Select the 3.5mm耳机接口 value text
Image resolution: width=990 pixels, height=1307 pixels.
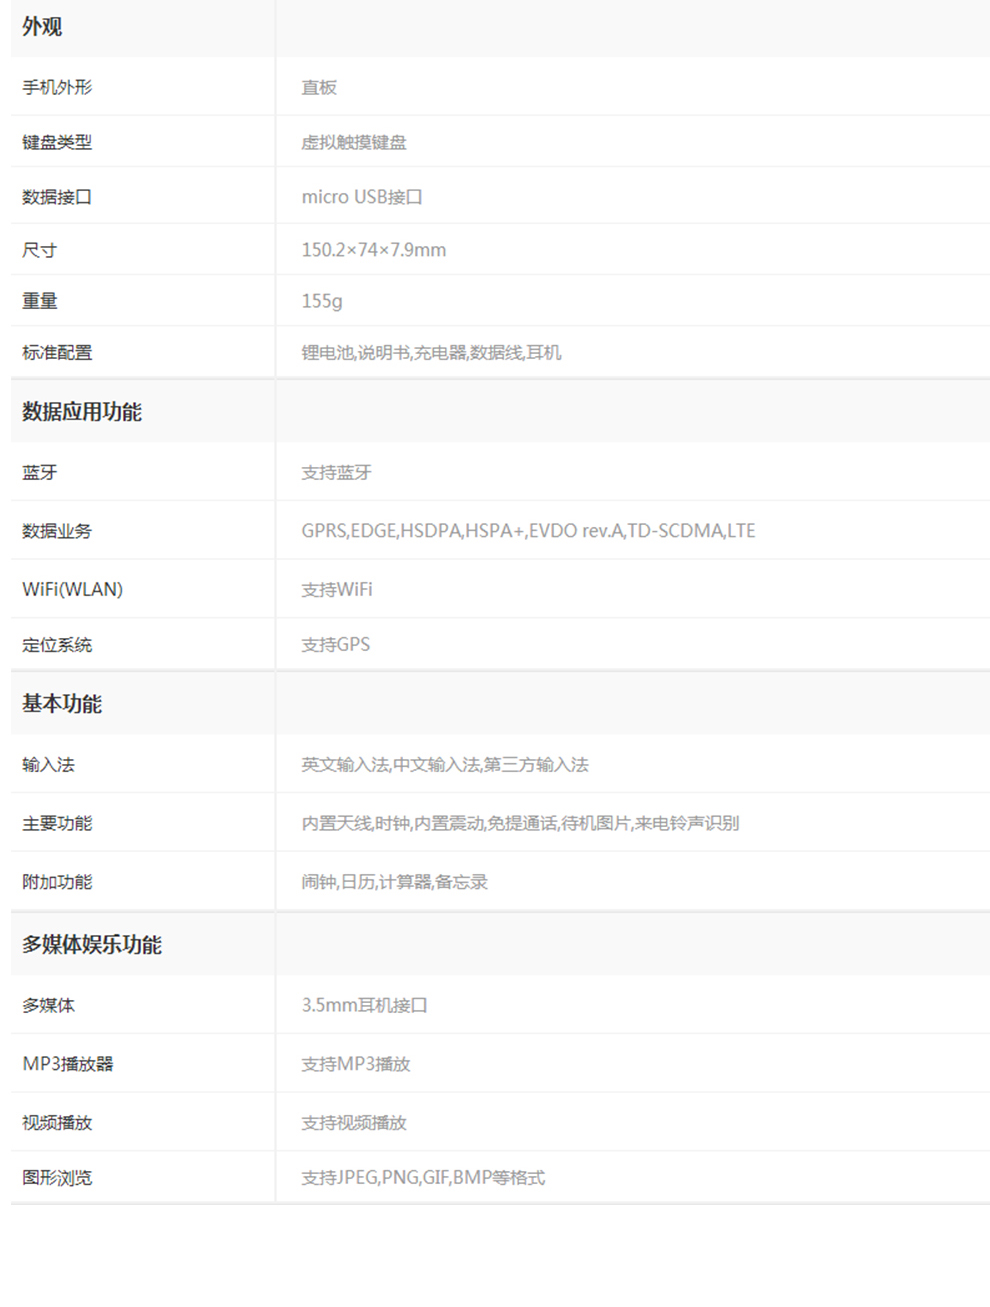point(365,1005)
